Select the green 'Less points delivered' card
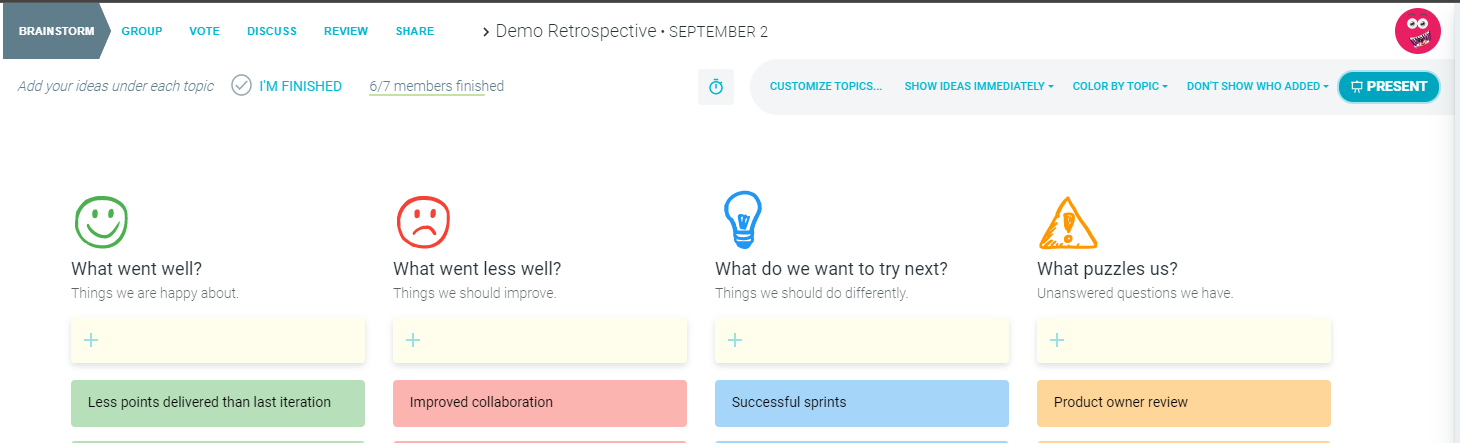 pyautogui.click(x=218, y=403)
